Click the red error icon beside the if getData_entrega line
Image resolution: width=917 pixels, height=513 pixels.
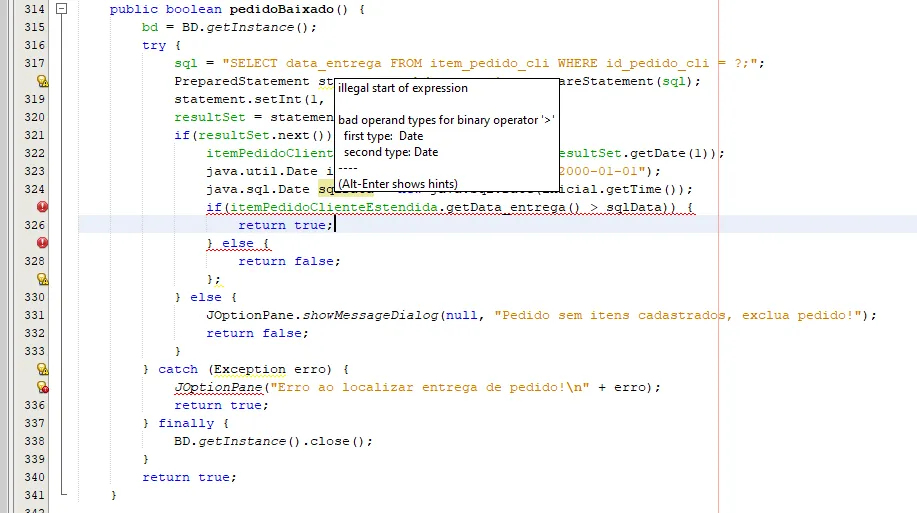[x=42, y=206]
